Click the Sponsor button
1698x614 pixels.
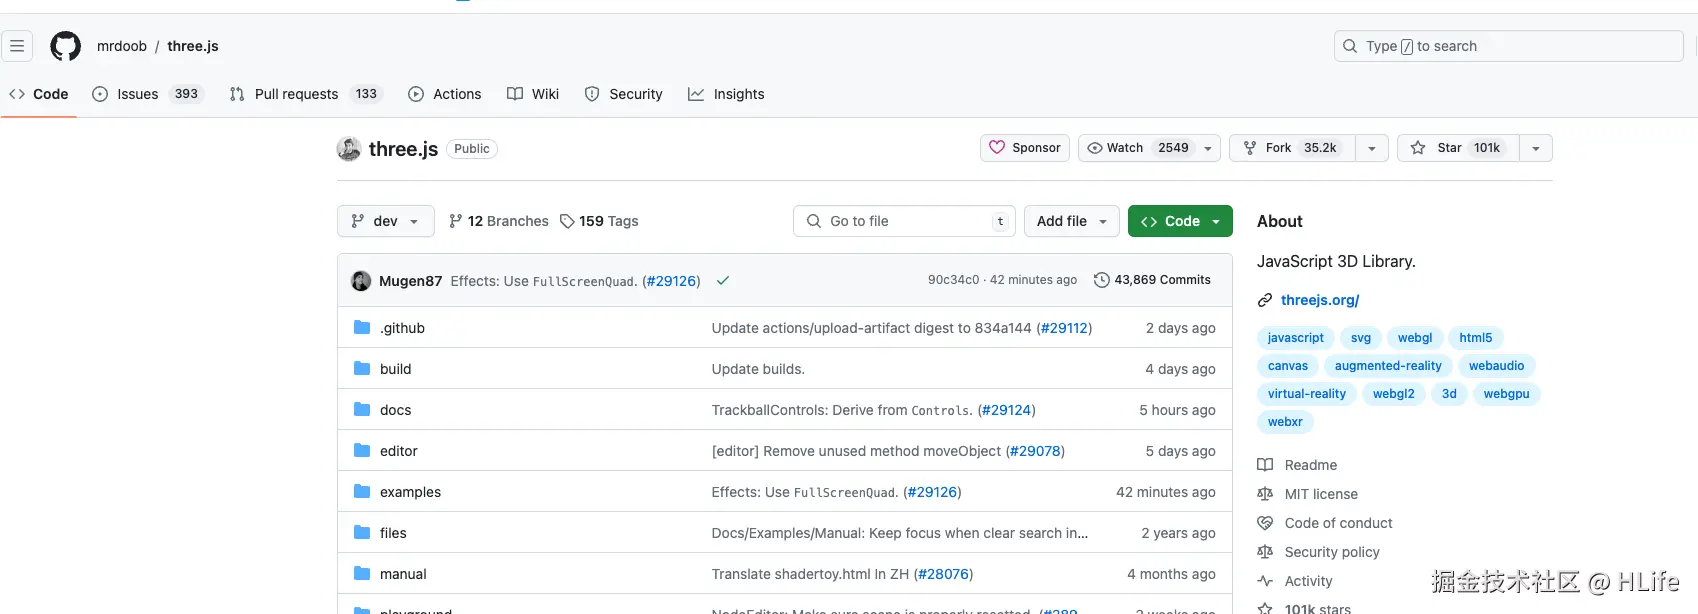tap(1025, 148)
